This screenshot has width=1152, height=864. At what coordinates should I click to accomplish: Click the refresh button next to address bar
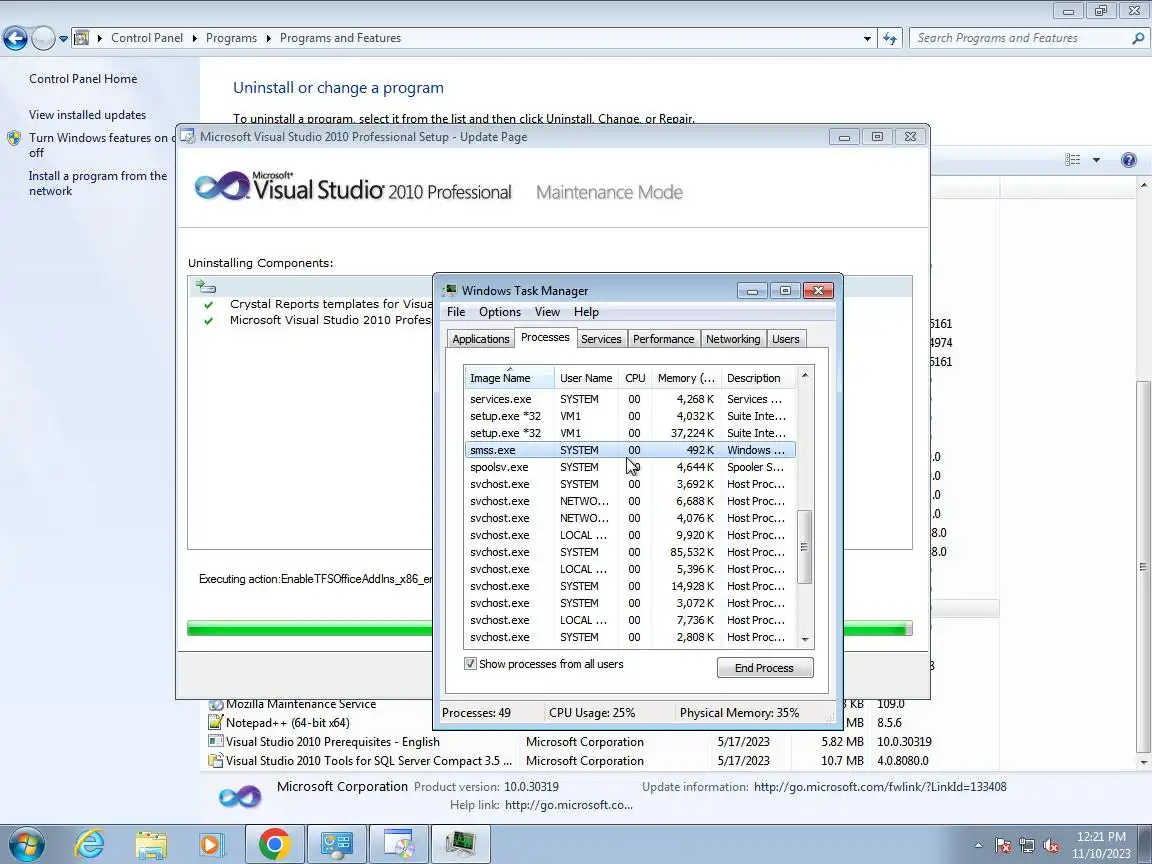point(890,38)
